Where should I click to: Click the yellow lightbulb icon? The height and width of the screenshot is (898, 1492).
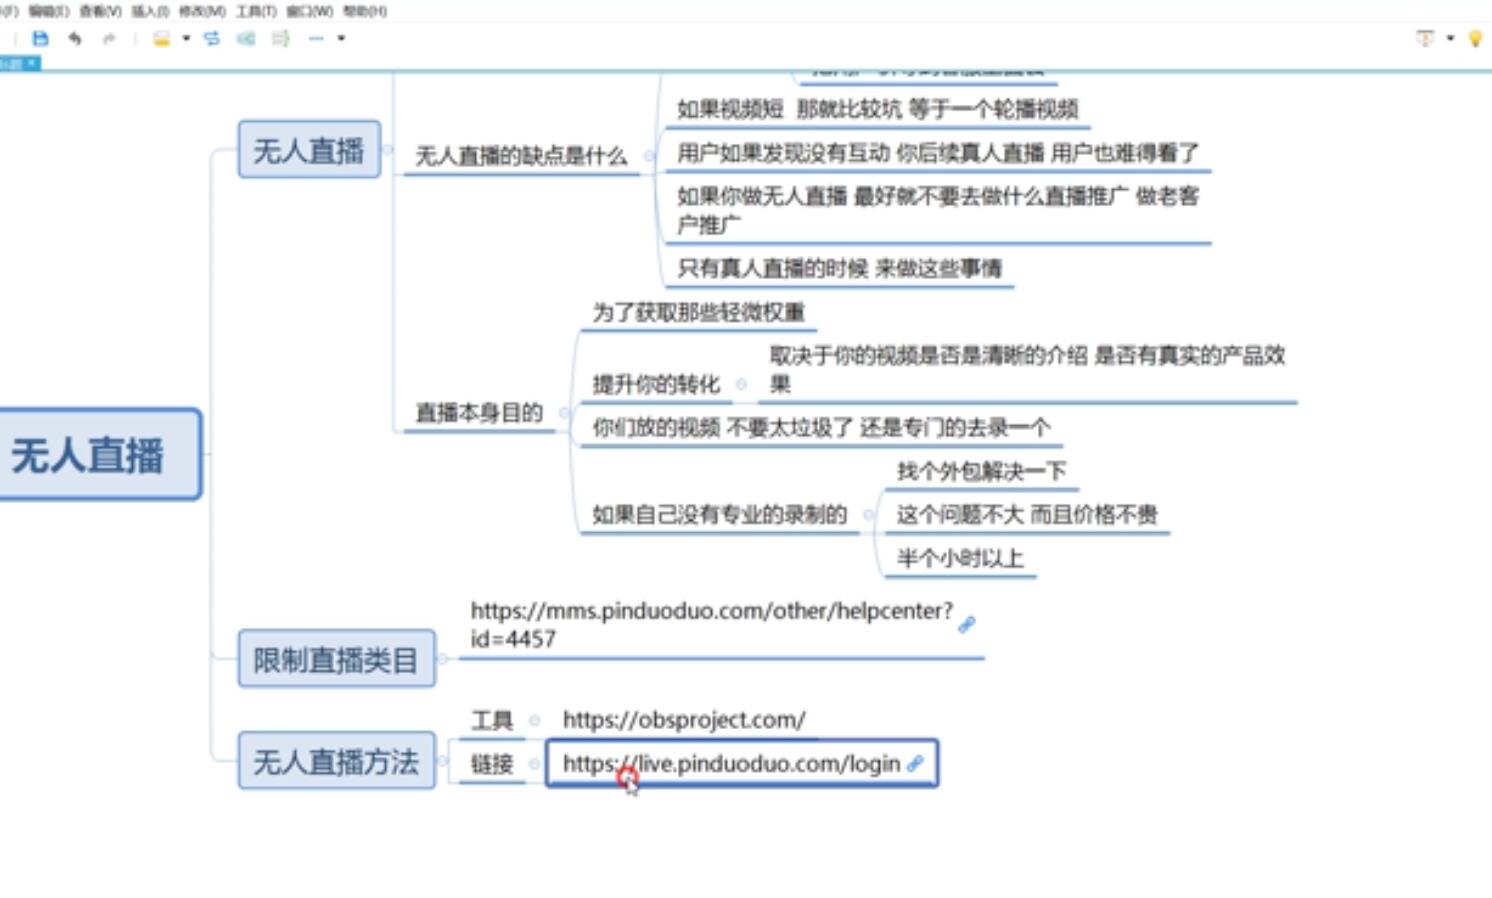[1474, 39]
